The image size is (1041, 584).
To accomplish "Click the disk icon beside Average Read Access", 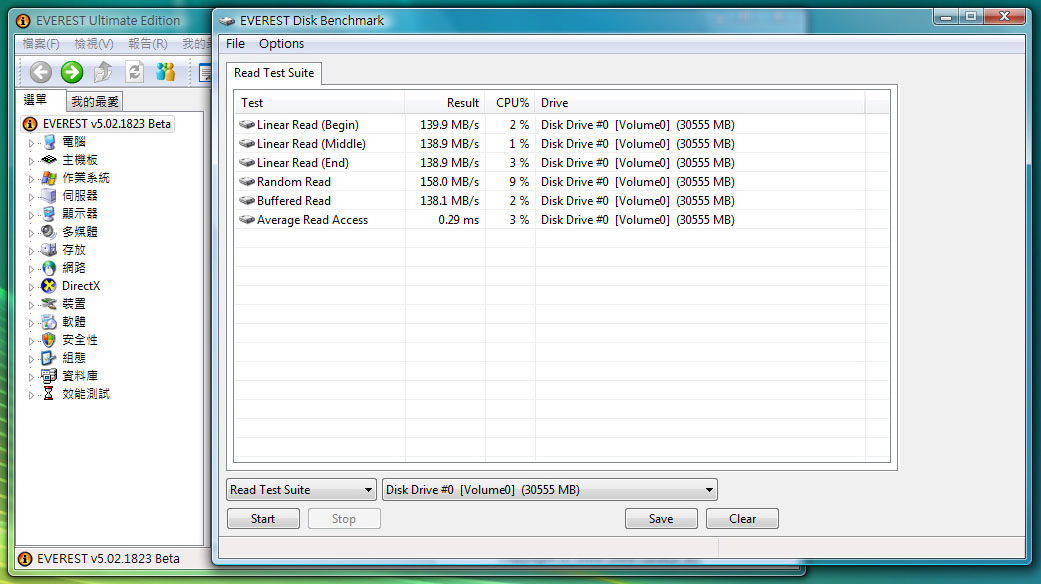I will point(247,220).
